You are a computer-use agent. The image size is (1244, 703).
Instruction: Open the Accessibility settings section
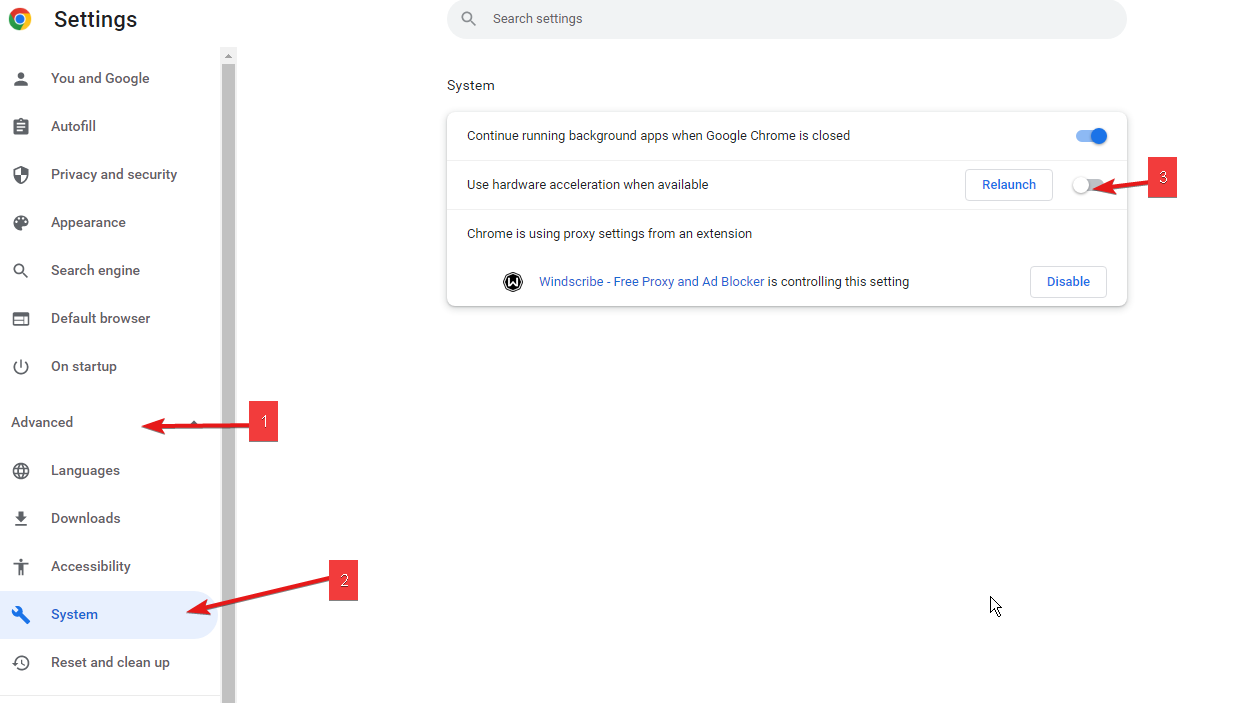(90, 566)
